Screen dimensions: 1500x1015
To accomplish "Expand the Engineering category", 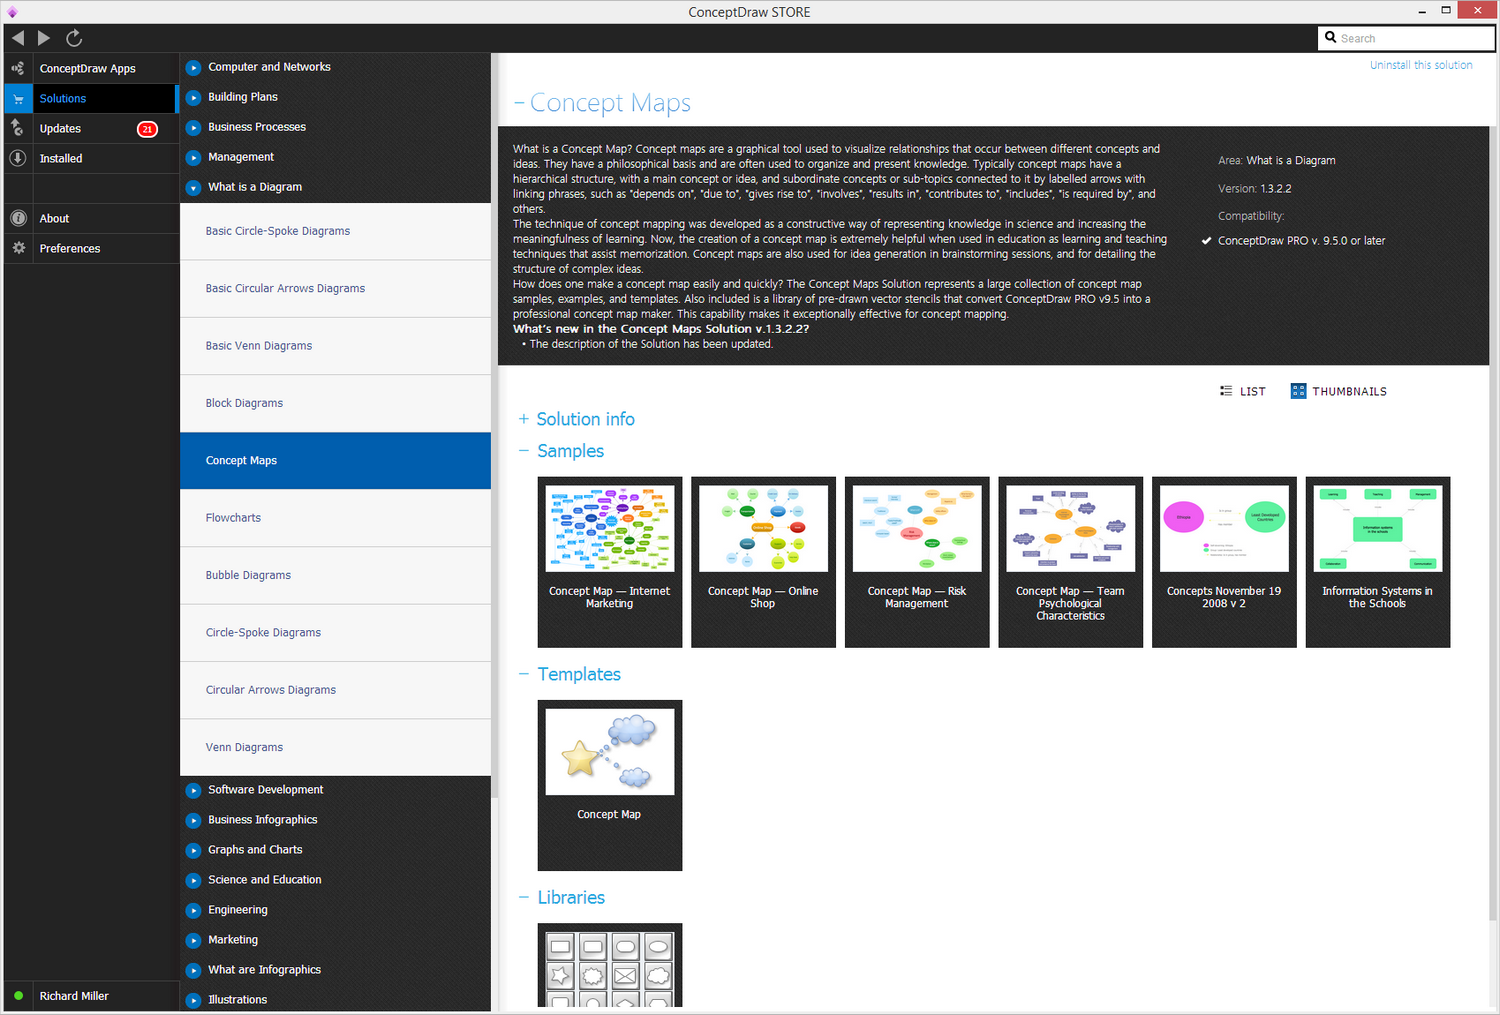I will 194,911.
